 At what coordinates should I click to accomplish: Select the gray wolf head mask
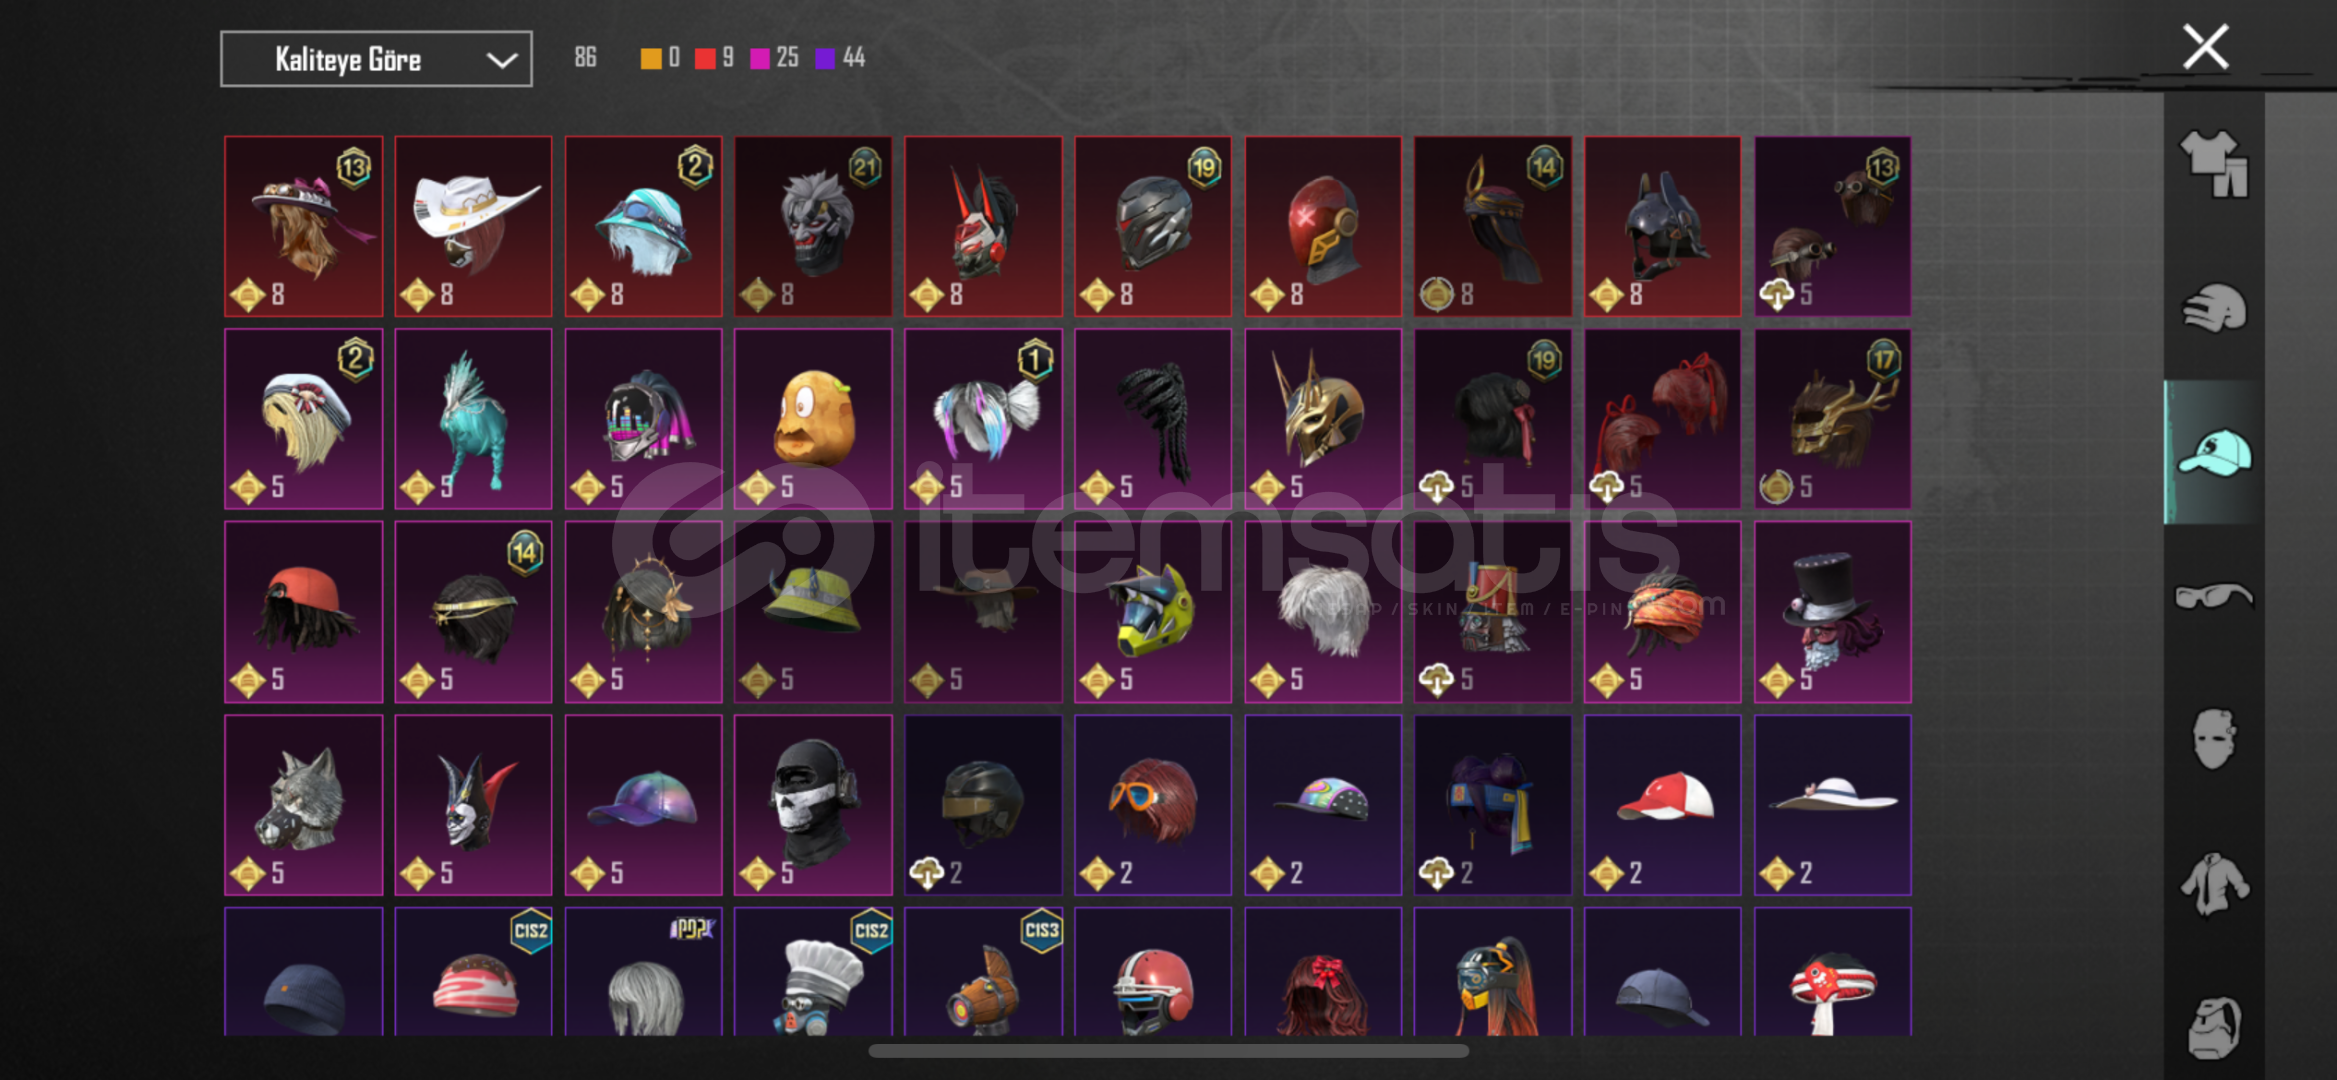(303, 805)
